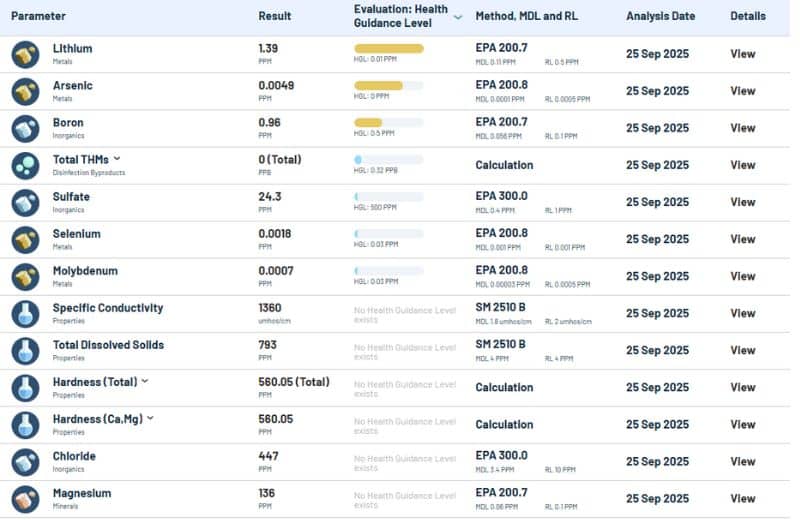This screenshot has width=800, height=520.
Task: Click the Boron inorganics icon
Action: click(25, 128)
